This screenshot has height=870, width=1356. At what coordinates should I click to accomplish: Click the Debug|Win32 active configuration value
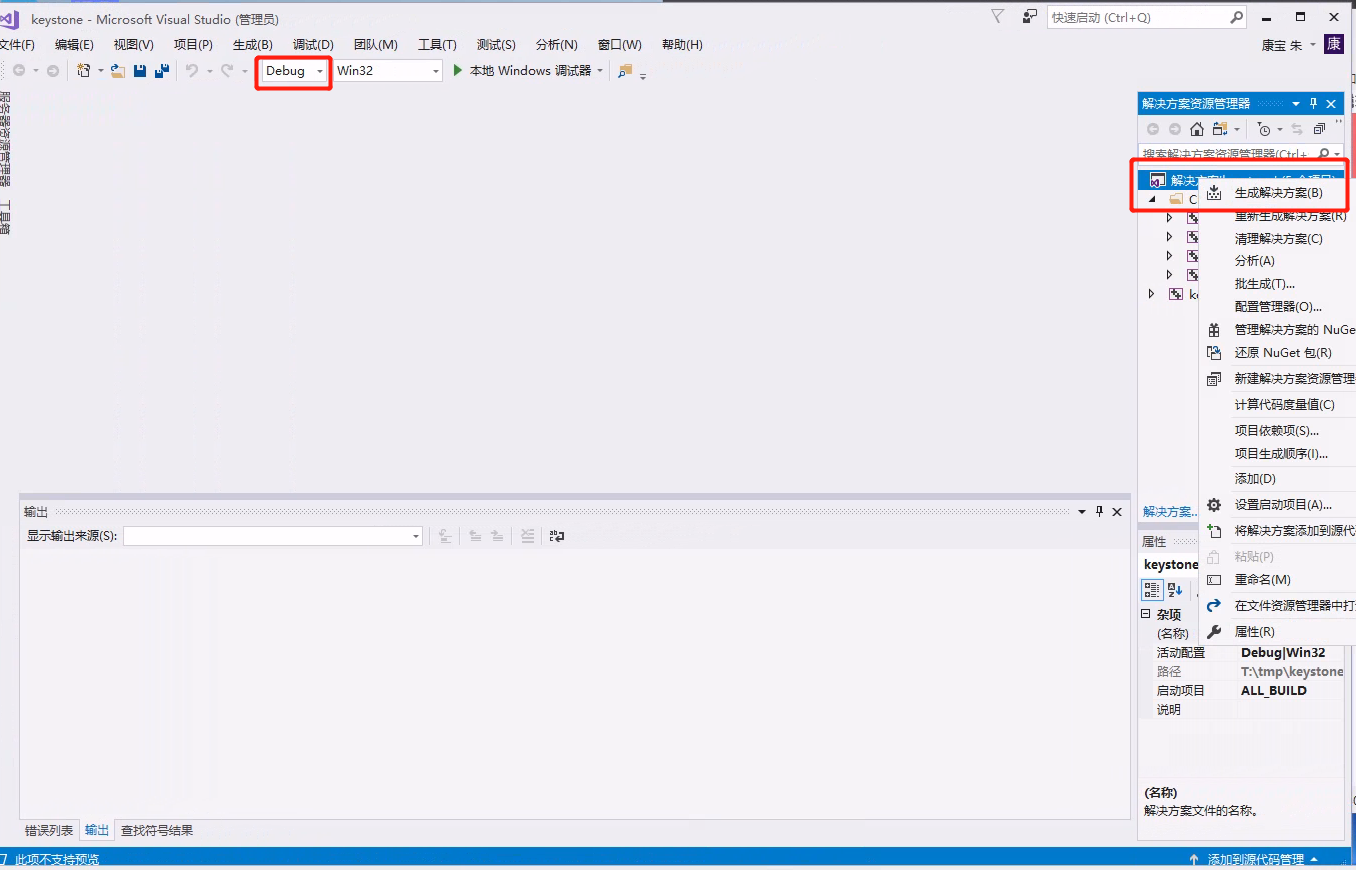[1283, 653]
